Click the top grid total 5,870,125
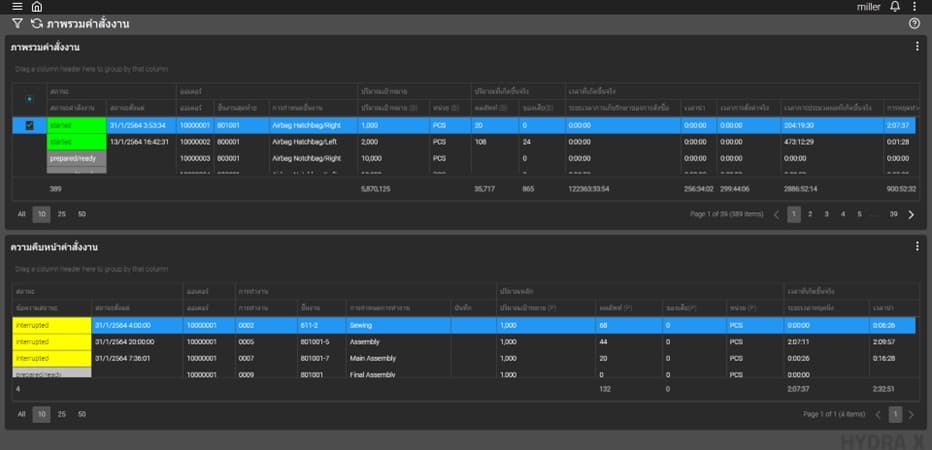This screenshot has width=932, height=450. pos(376,189)
